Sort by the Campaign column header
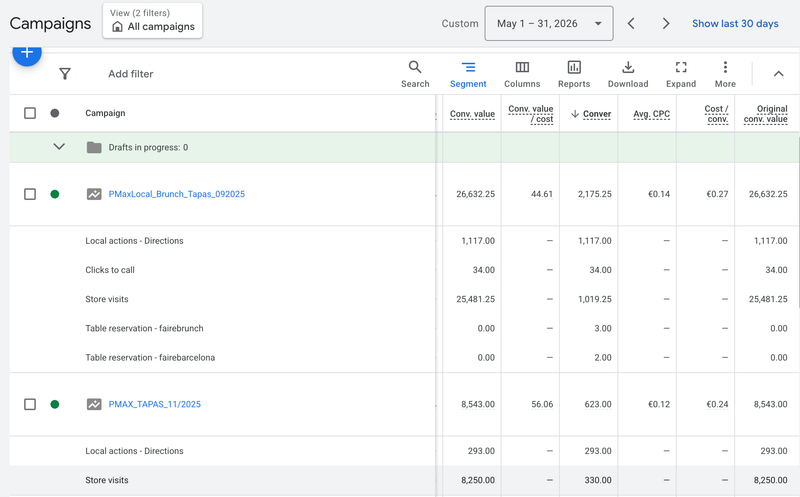This screenshot has width=800, height=497. pos(105,113)
